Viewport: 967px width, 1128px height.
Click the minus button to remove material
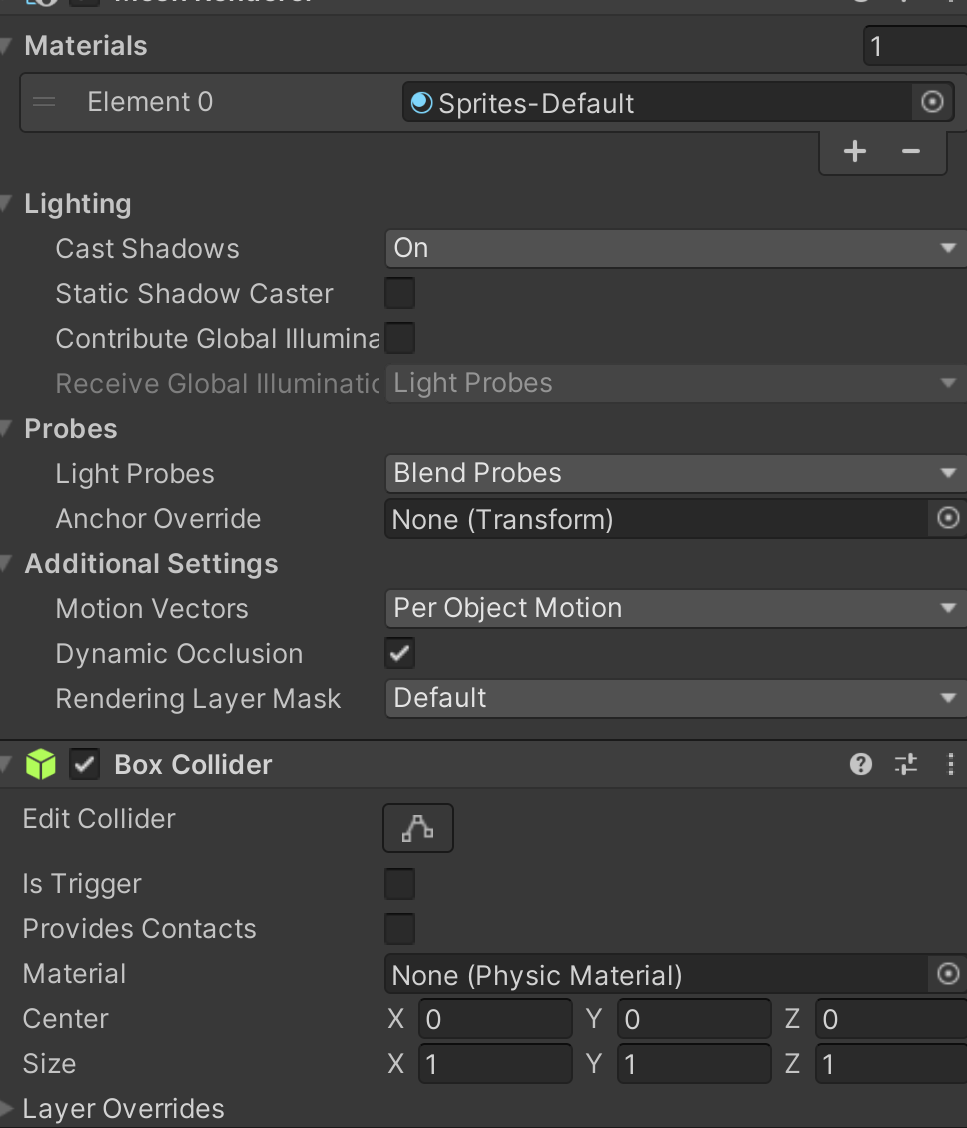[x=910, y=151]
